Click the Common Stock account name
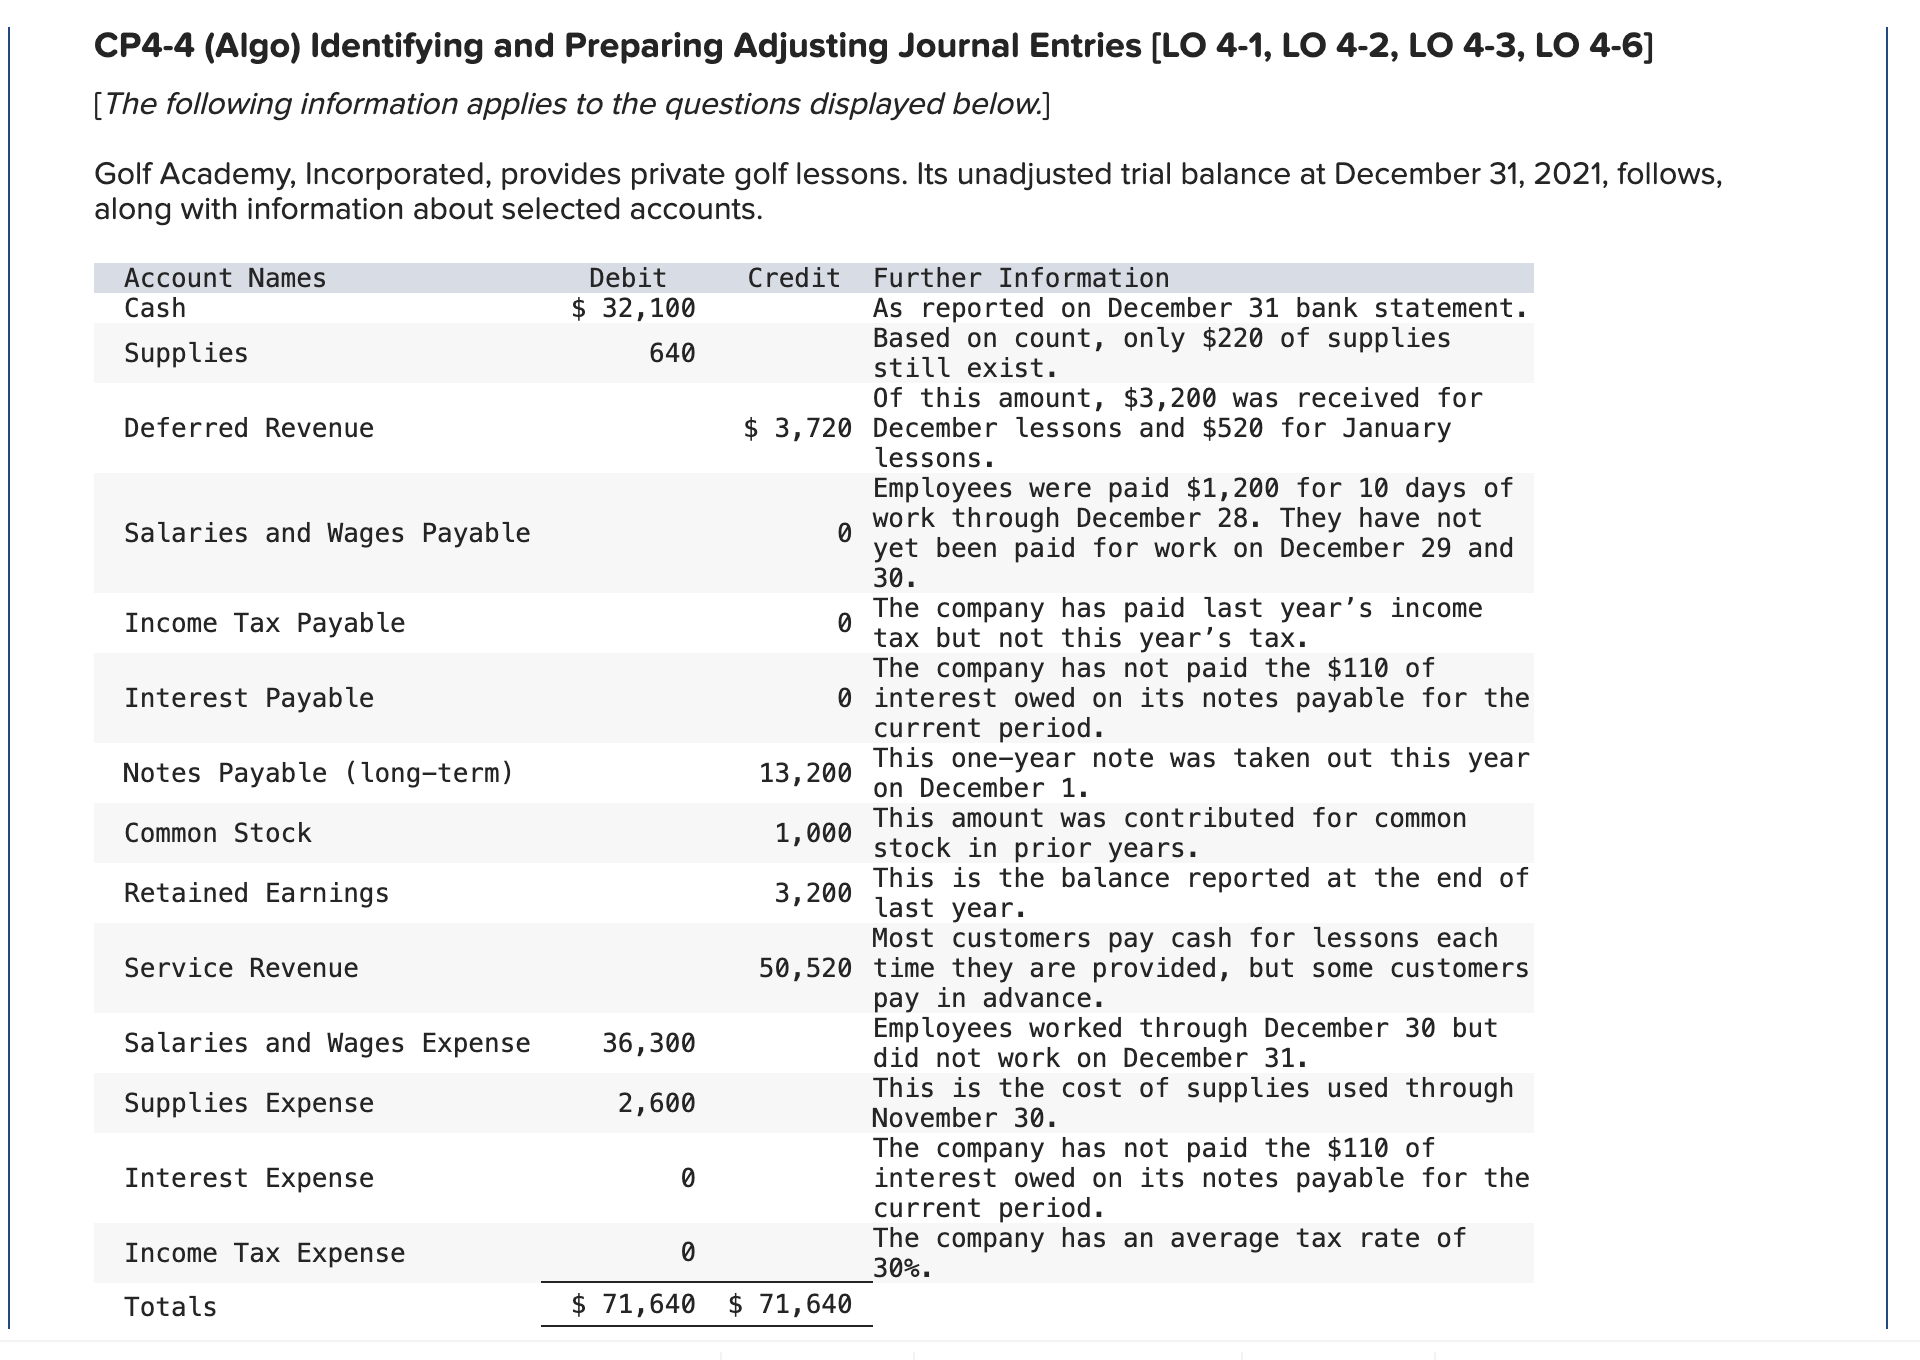 [x=216, y=832]
